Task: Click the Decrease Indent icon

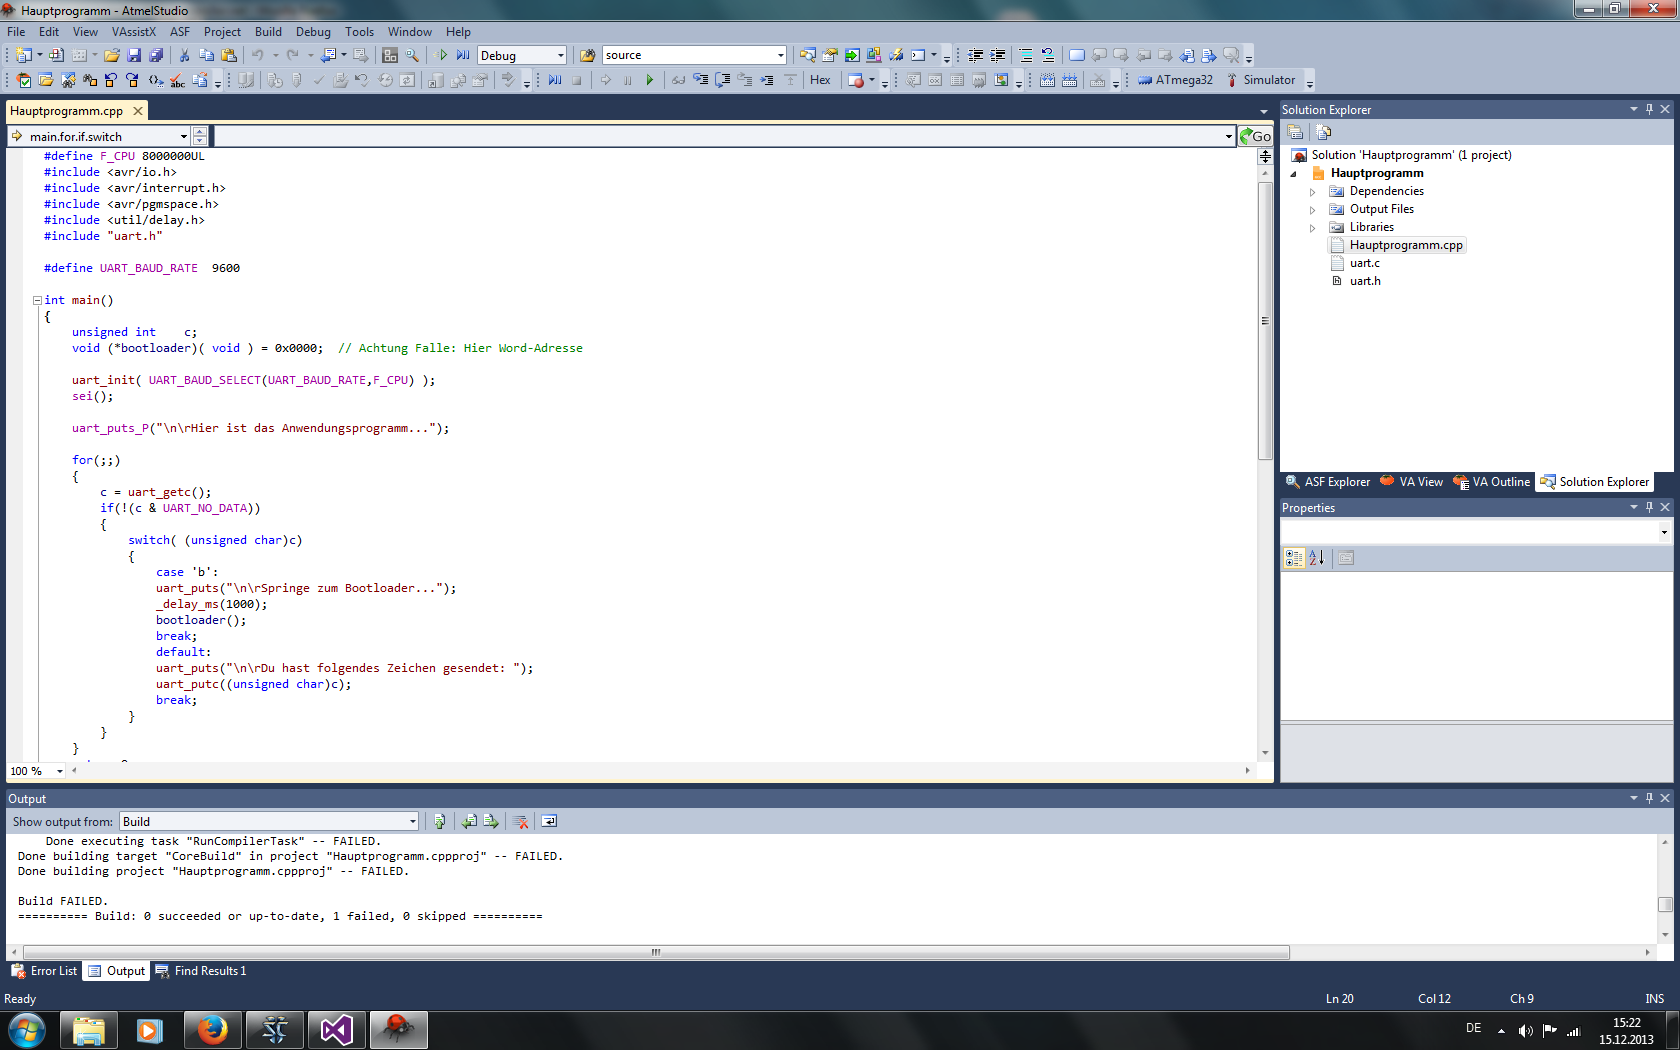Action: [x=975, y=55]
